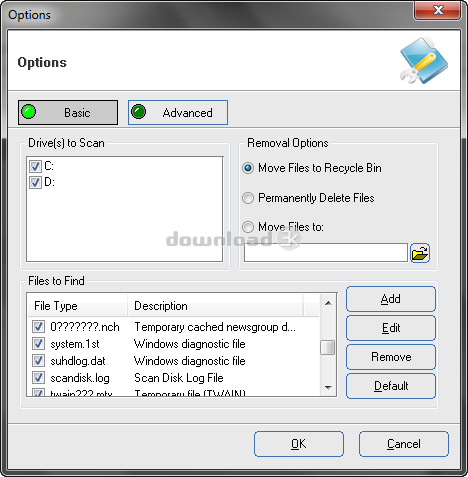
Task: Toggle the system.1st file checkbox
Action: click(38, 343)
